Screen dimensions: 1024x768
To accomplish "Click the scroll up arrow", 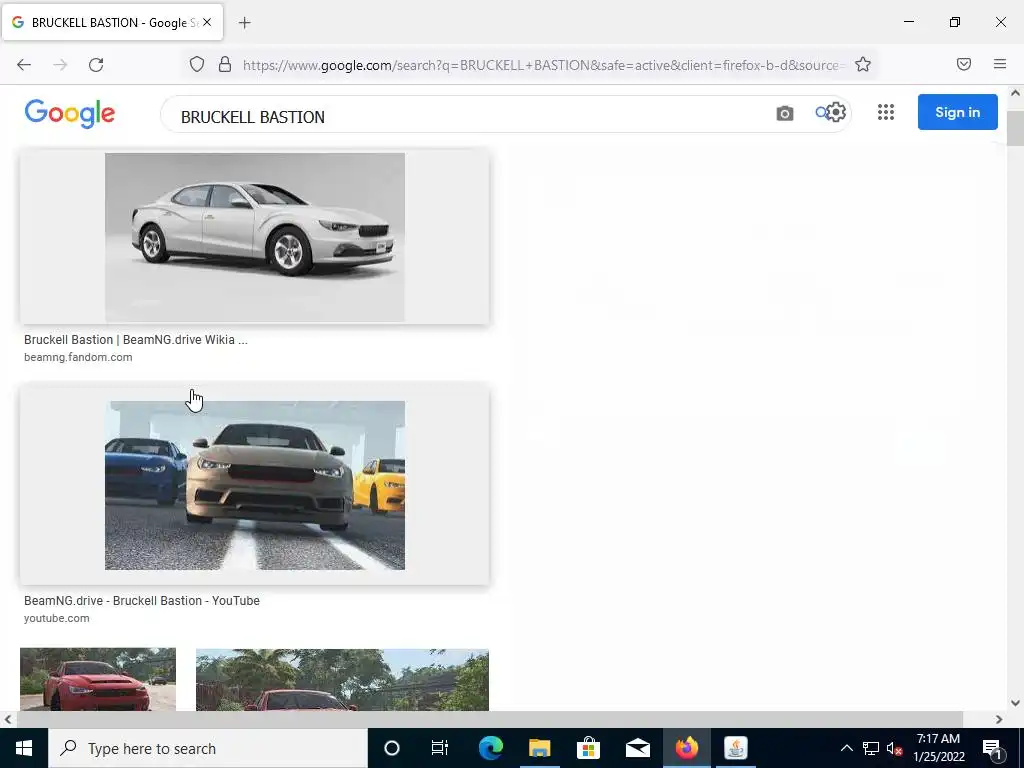I will pos(1015,93).
